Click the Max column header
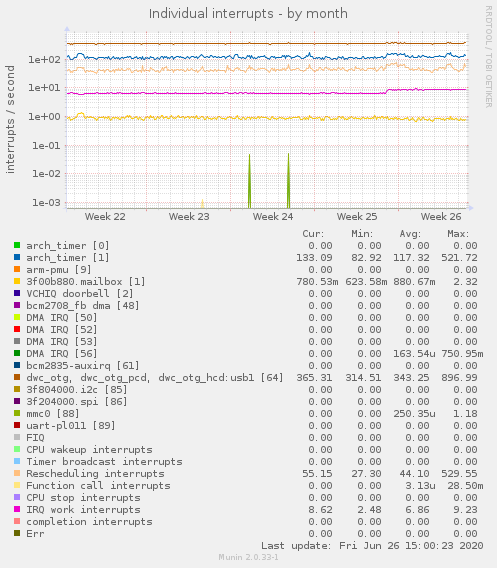 (458, 234)
